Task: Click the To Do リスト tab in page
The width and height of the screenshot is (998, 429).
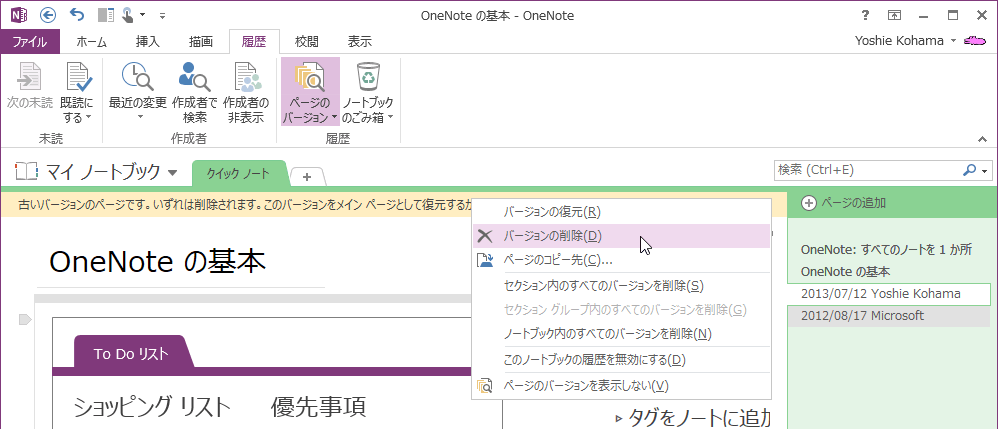Action: coord(131,354)
